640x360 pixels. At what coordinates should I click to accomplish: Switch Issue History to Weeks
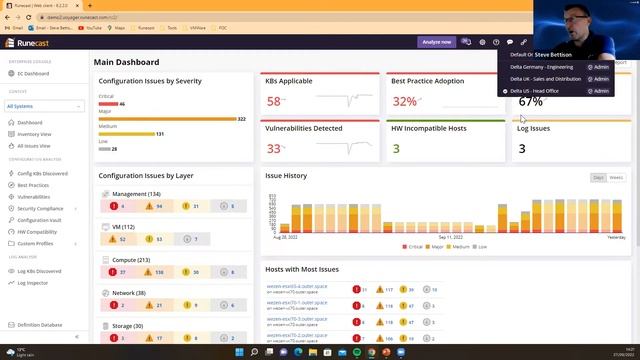[616, 178]
